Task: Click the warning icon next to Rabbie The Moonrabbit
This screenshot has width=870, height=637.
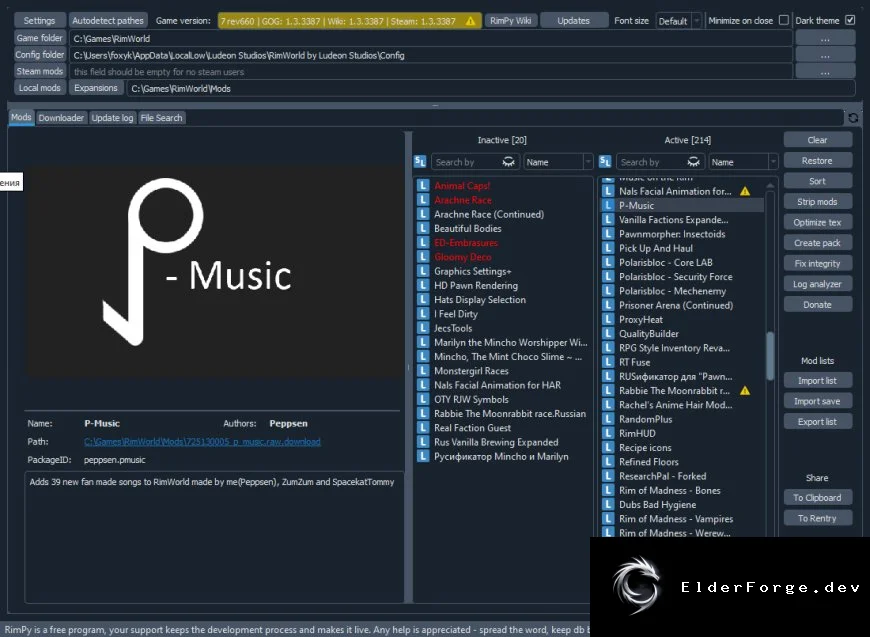Action: tap(745, 391)
